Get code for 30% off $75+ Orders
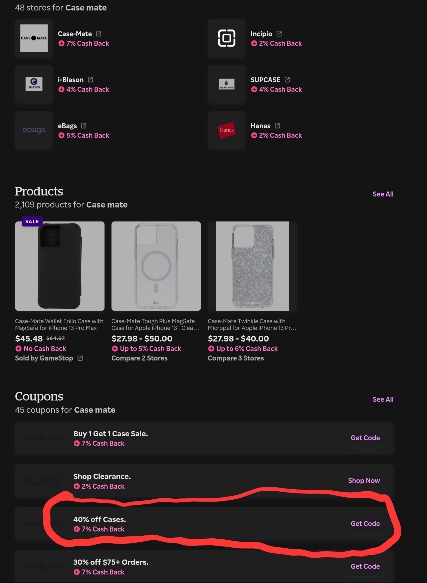This screenshot has height=583, width=427. point(365,566)
